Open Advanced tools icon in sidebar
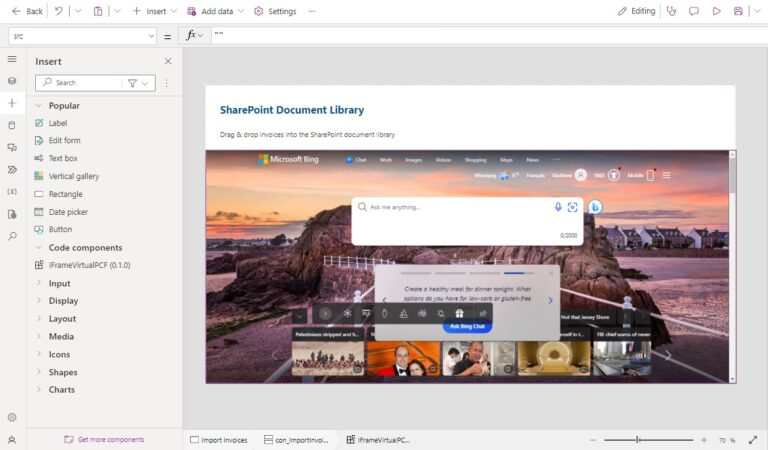This screenshot has height=450, width=768. coord(12,214)
